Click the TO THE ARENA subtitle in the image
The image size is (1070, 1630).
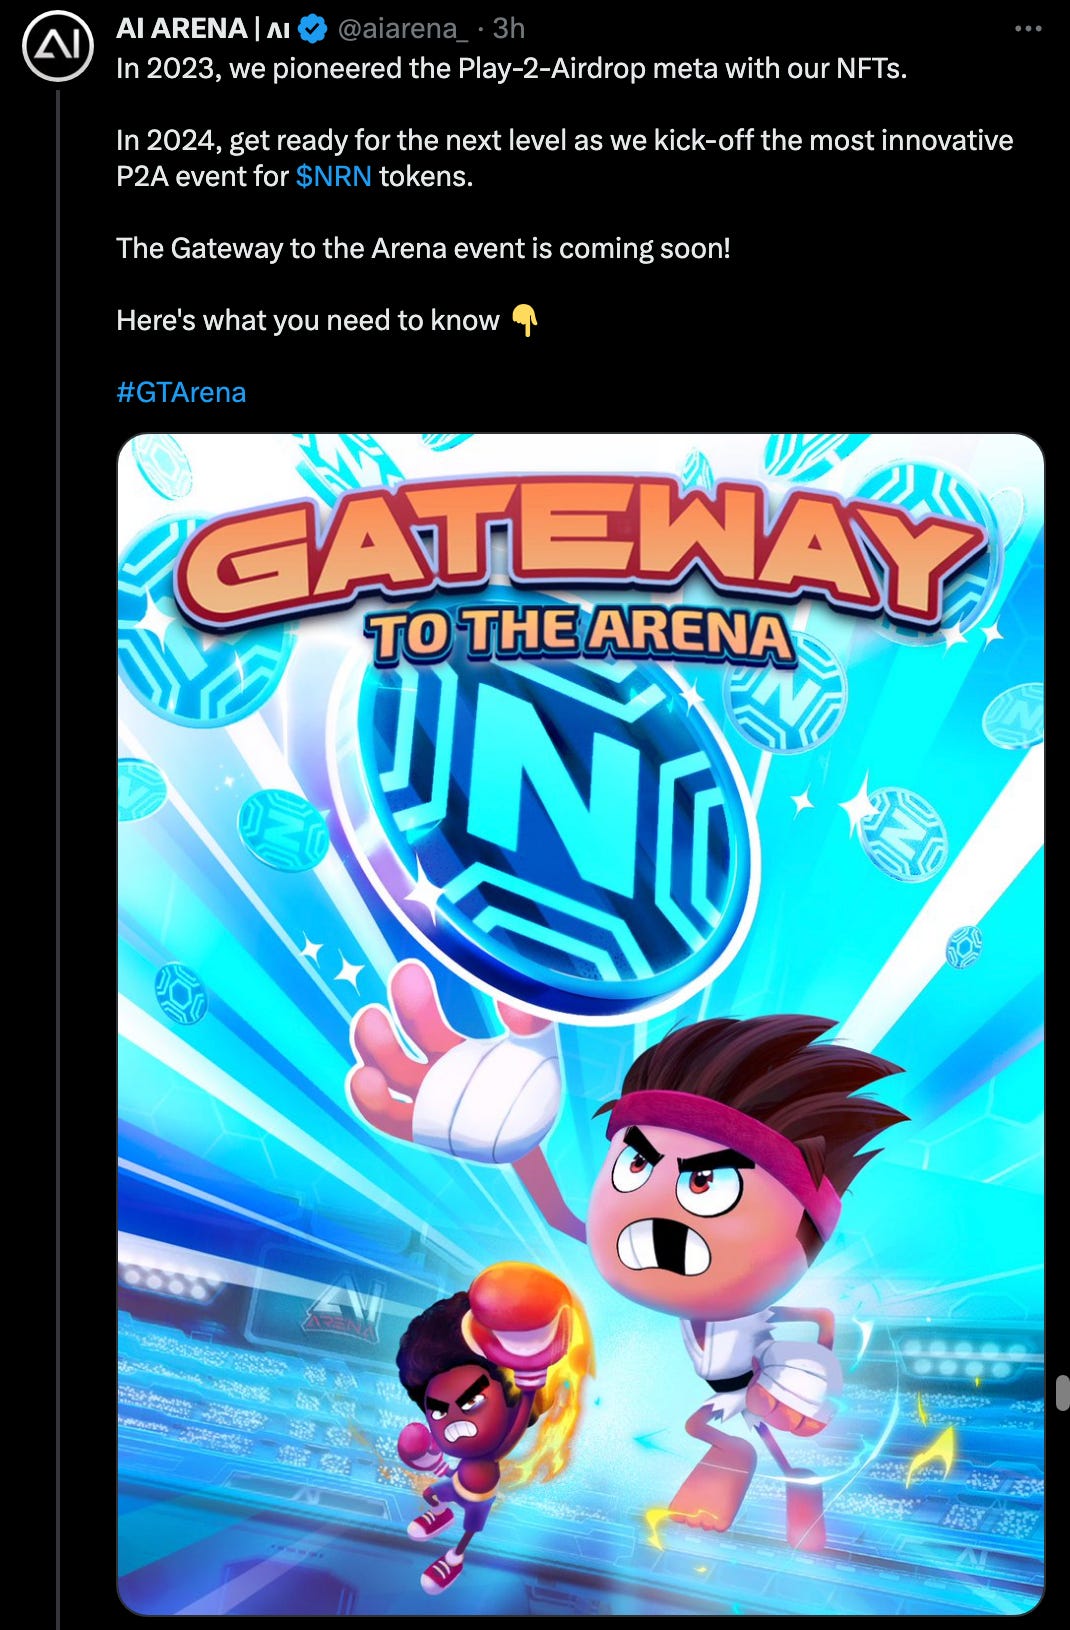(x=580, y=636)
